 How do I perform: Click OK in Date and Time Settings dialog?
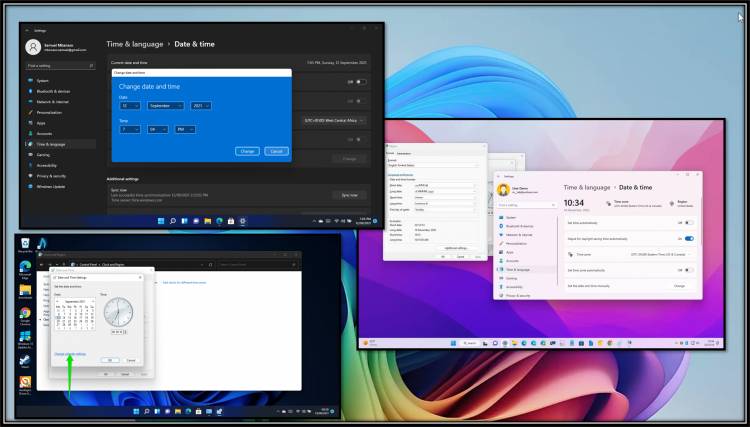110,360
